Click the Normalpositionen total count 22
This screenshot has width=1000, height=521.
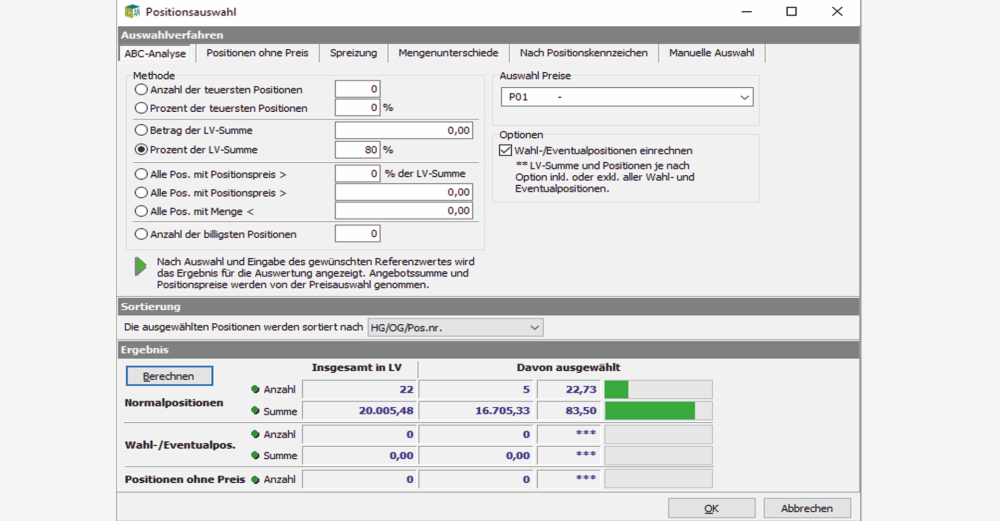(406, 389)
